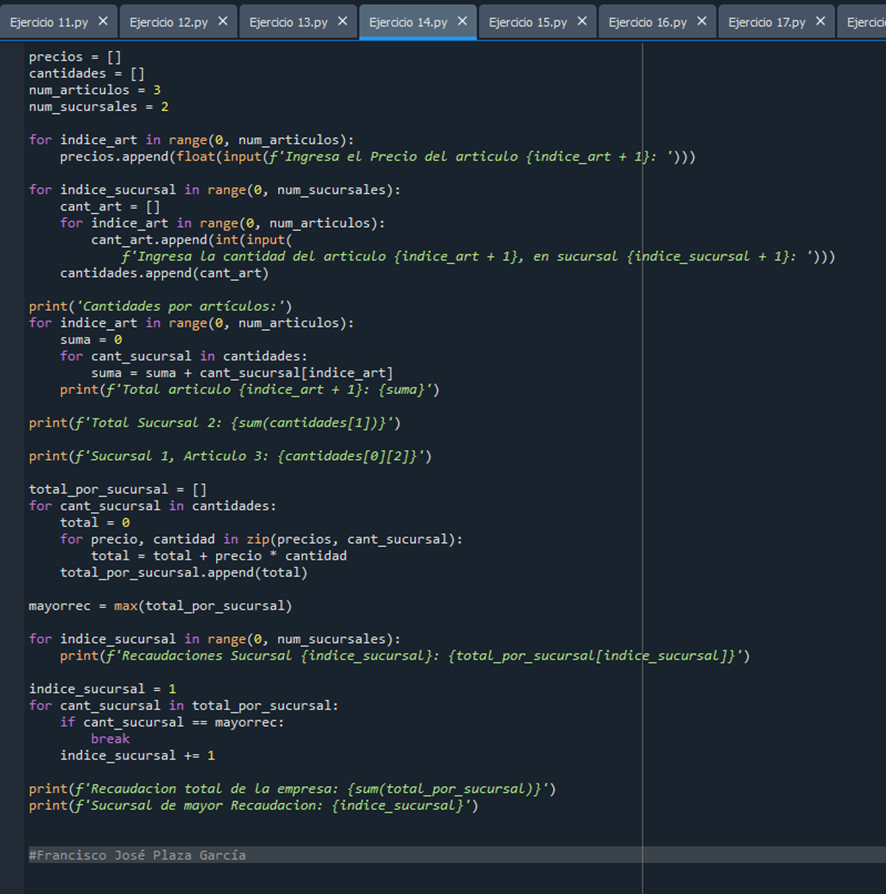Place cursor on the Francisco José Plaza García comment
This screenshot has height=894, width=886.
[x=137, y=855]
